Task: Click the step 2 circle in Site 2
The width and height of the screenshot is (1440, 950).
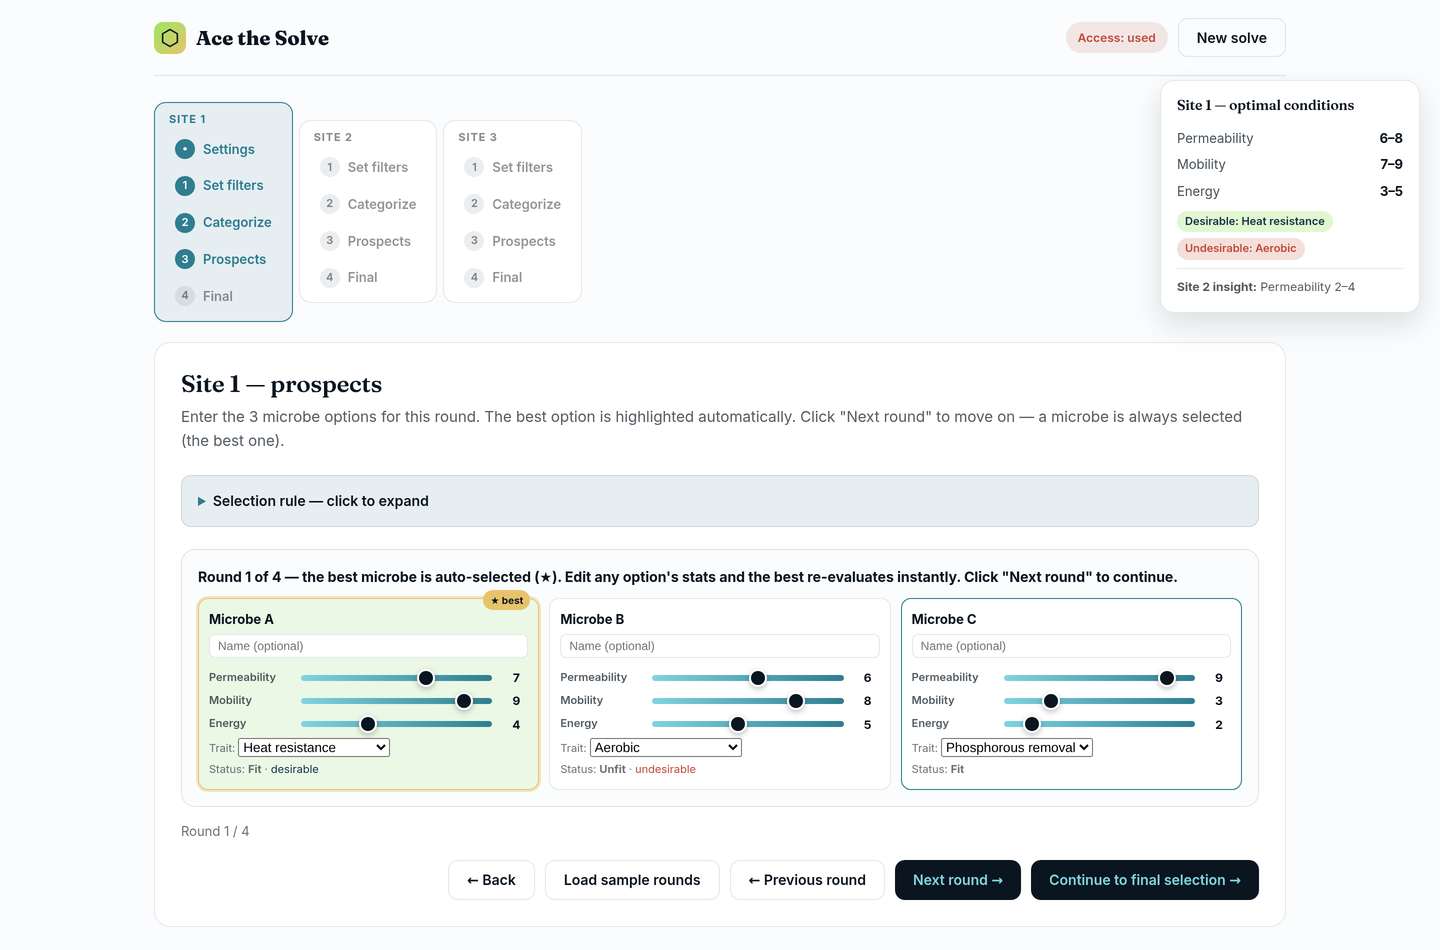Action: click(x=330, y=204)
